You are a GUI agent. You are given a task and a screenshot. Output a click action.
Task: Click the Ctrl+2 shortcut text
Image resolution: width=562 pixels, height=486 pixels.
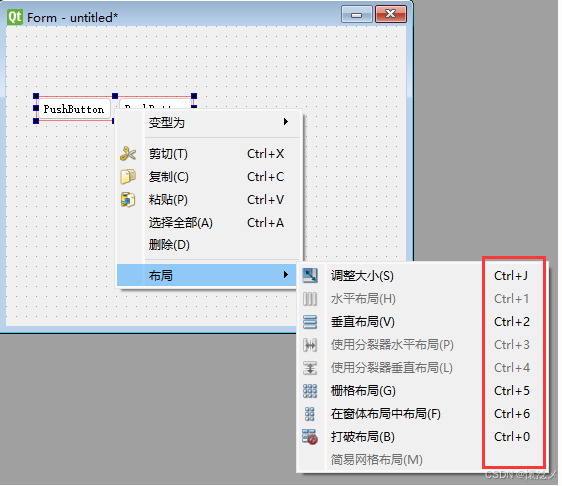(512, 321)
